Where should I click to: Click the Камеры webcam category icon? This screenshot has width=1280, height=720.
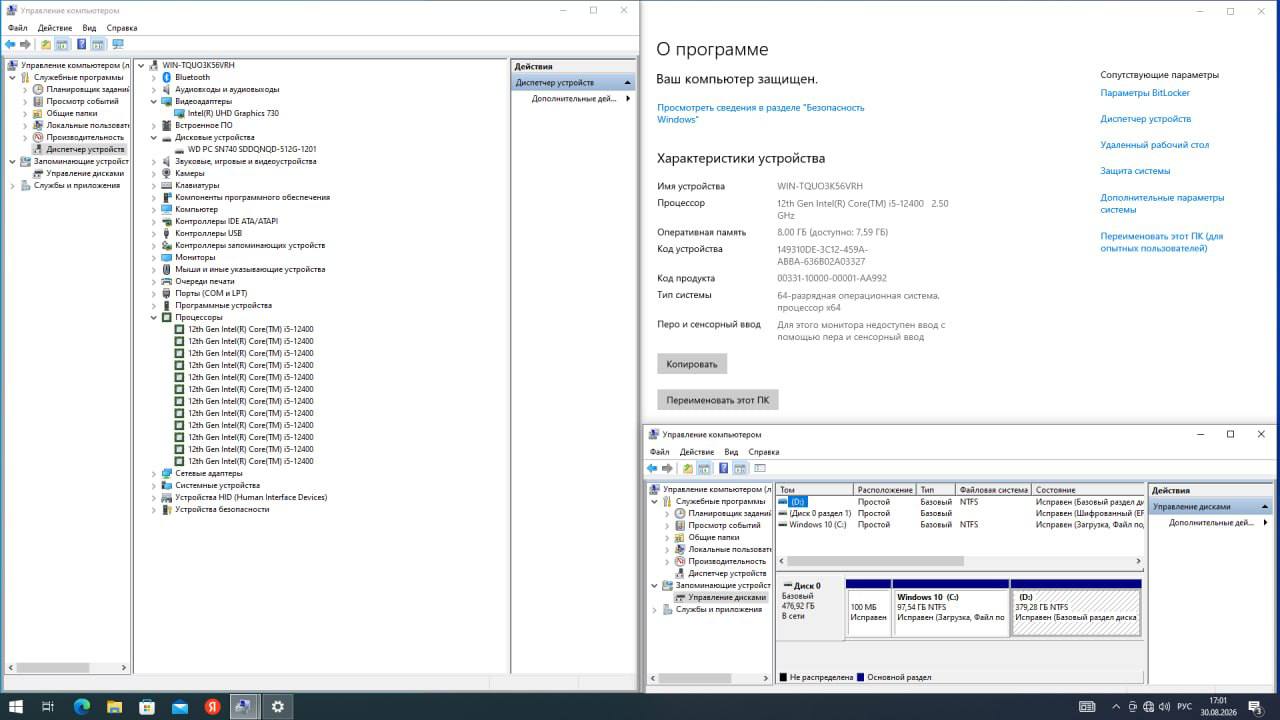(167, 173)
